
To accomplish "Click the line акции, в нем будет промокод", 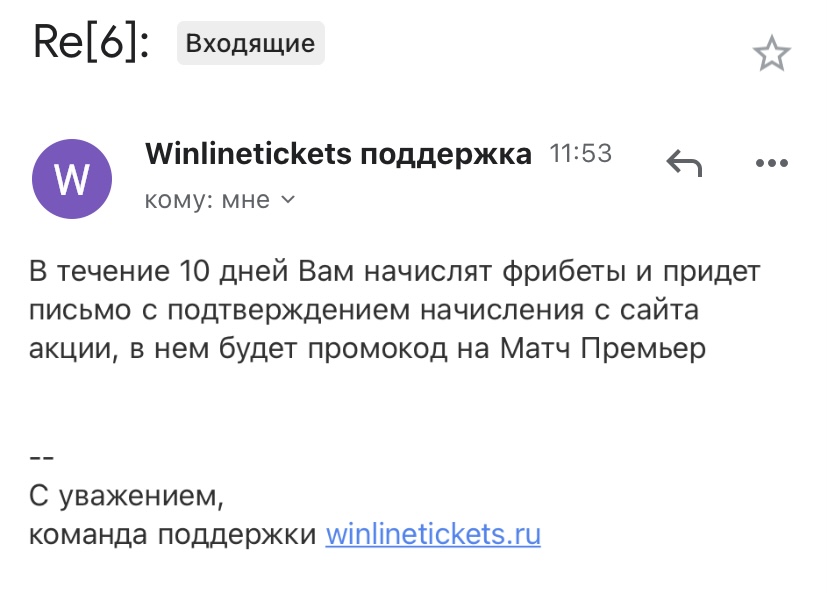I will pos(367,348).
